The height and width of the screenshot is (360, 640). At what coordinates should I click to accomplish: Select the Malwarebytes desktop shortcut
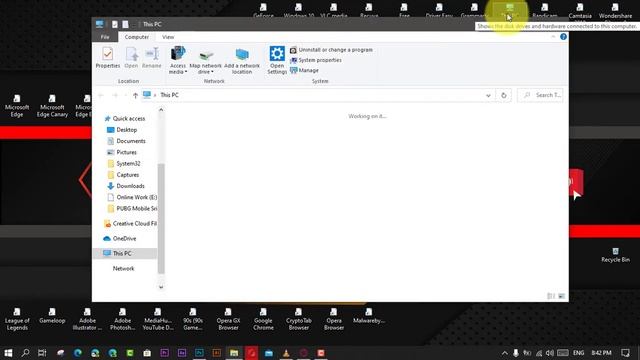[369, 316]
